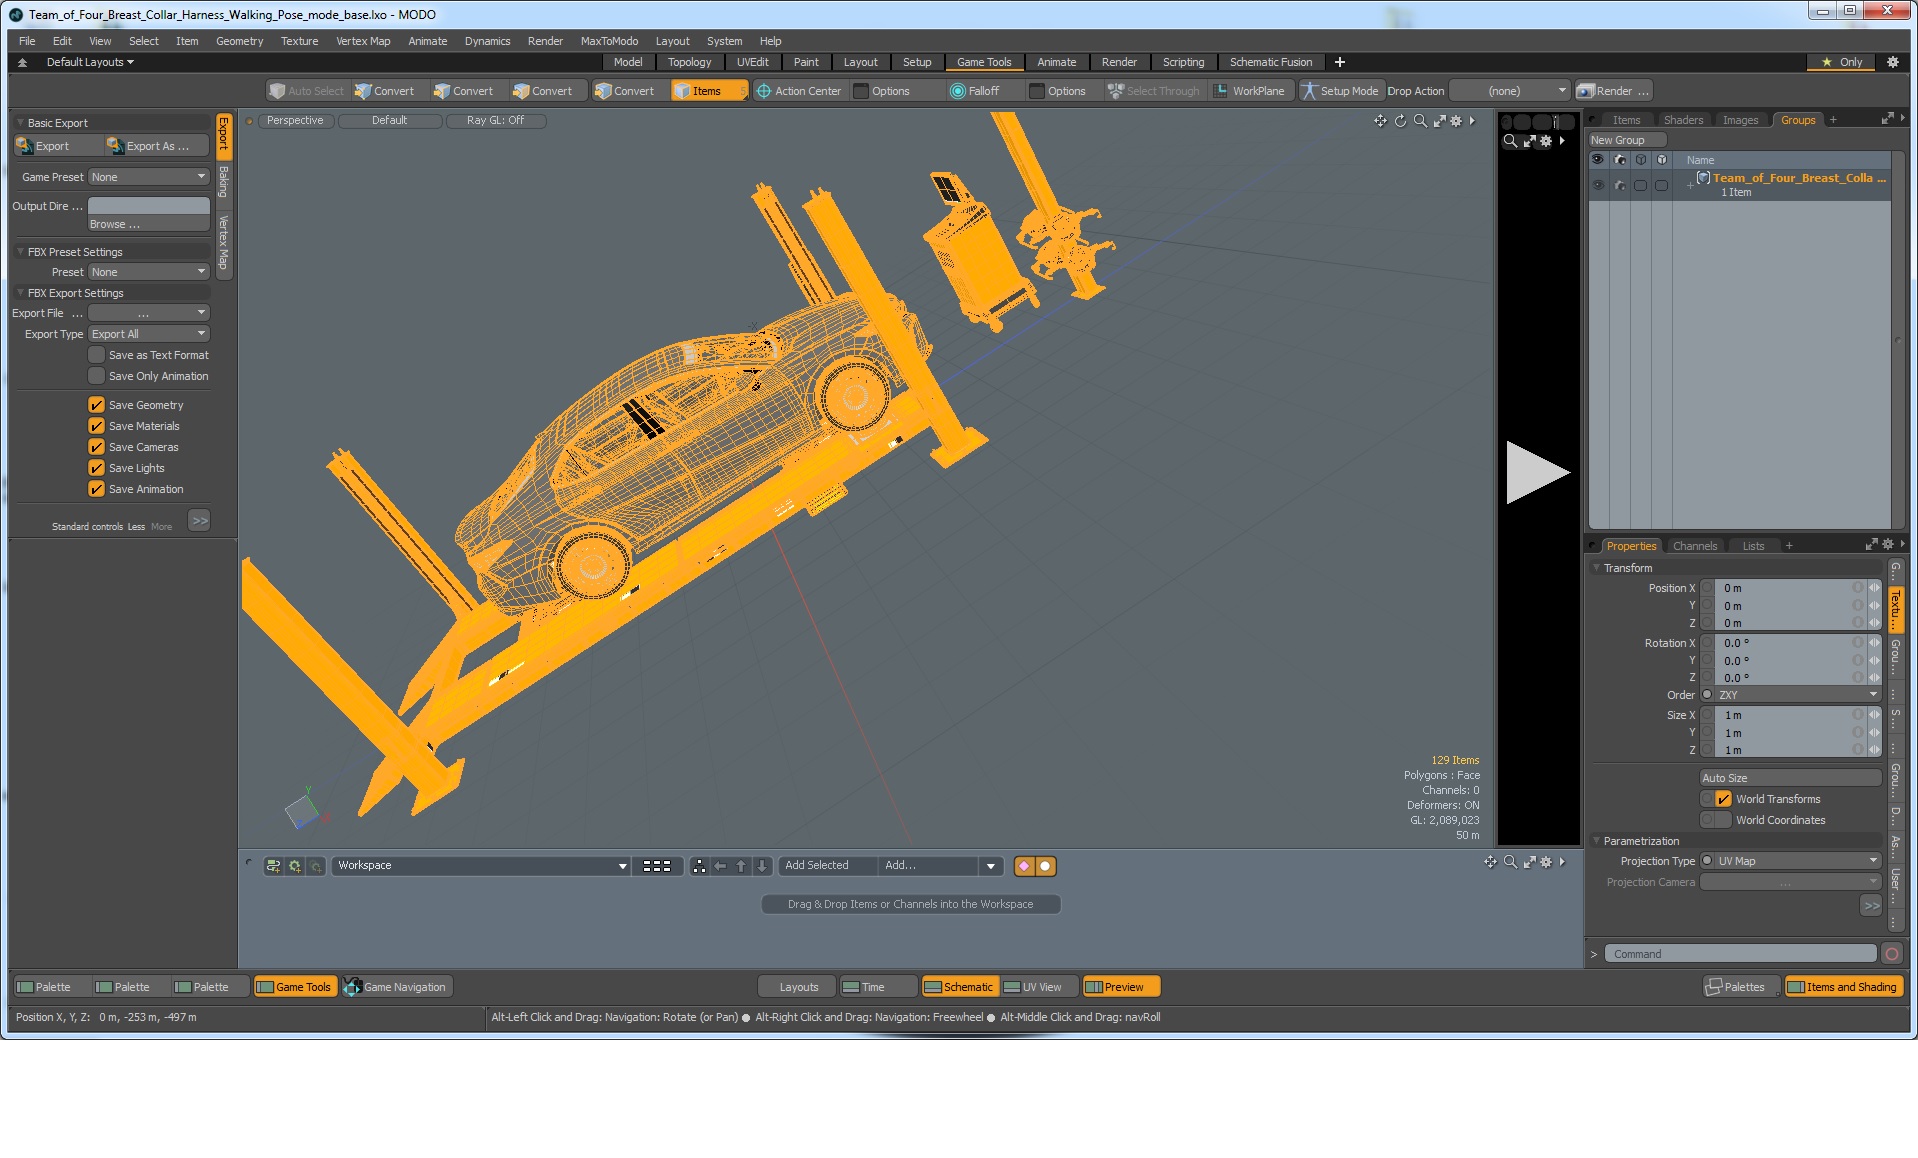The width and height of the screenshot is (1918, 1158).
Task: Open 3D viewport settings gear
Action: point(1456,121)
